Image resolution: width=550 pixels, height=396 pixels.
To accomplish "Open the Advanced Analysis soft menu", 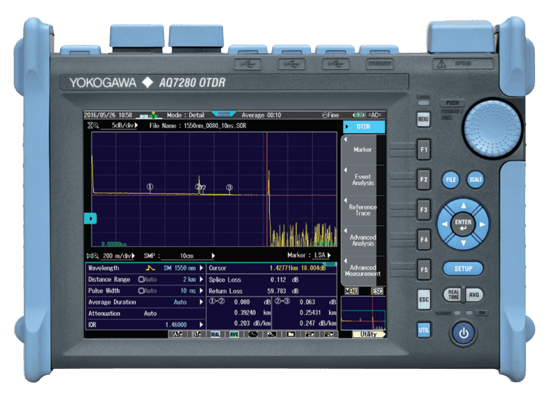I will (x=363, y=240).
